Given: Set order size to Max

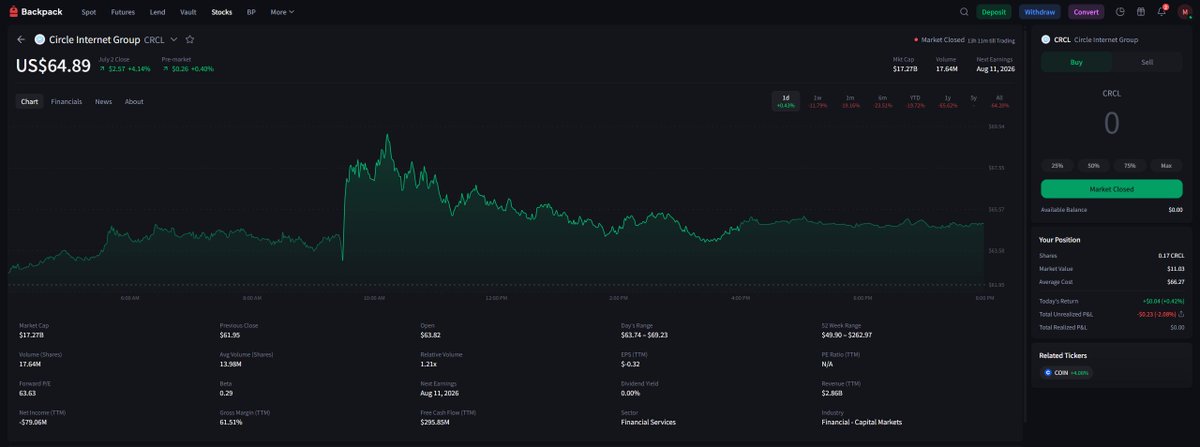Looking at the screenshot, I should (1166, 165).
